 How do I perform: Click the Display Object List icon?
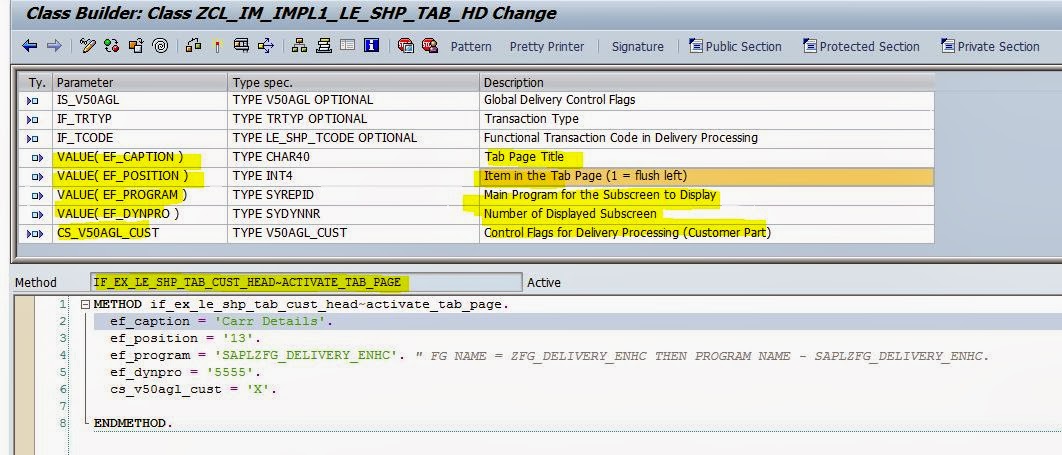241,46
